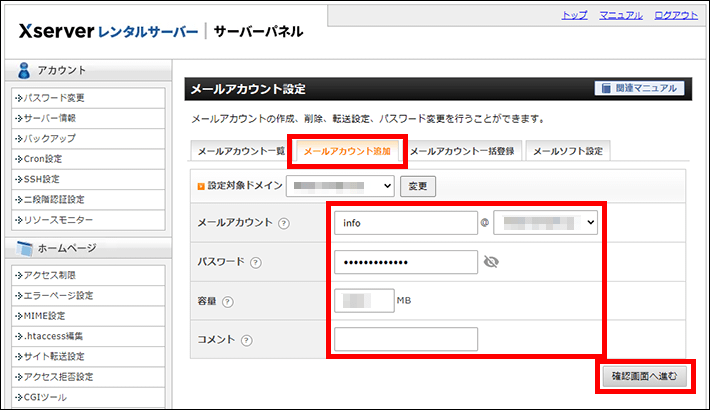Open the 設定対象ドメイン dropdown

pos(340,186)
